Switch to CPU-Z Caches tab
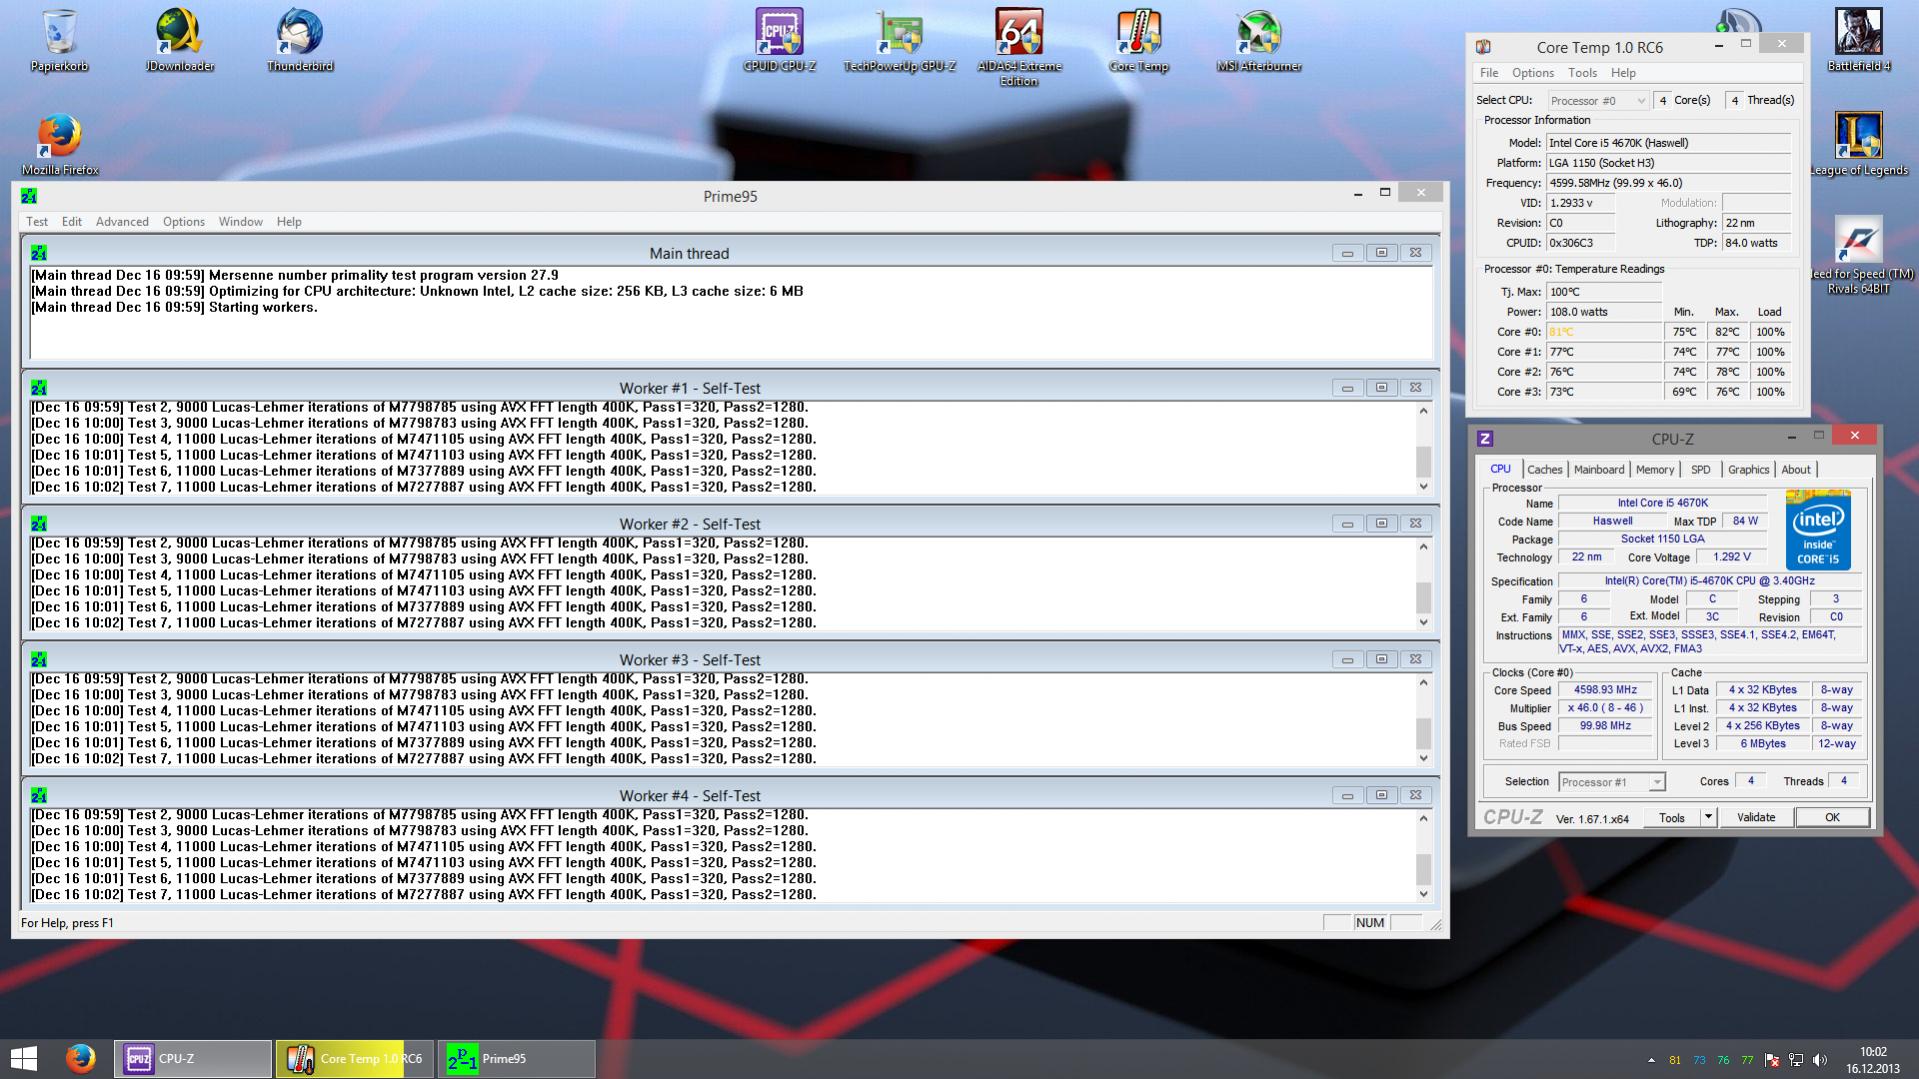The image size is (1919, 1079). (x=1544, y=470)
